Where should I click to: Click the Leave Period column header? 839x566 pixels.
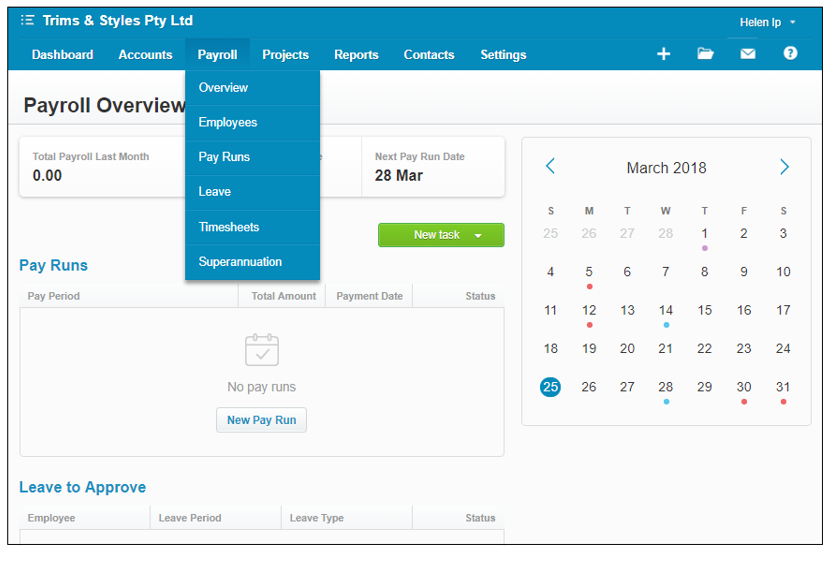[190, 518]
